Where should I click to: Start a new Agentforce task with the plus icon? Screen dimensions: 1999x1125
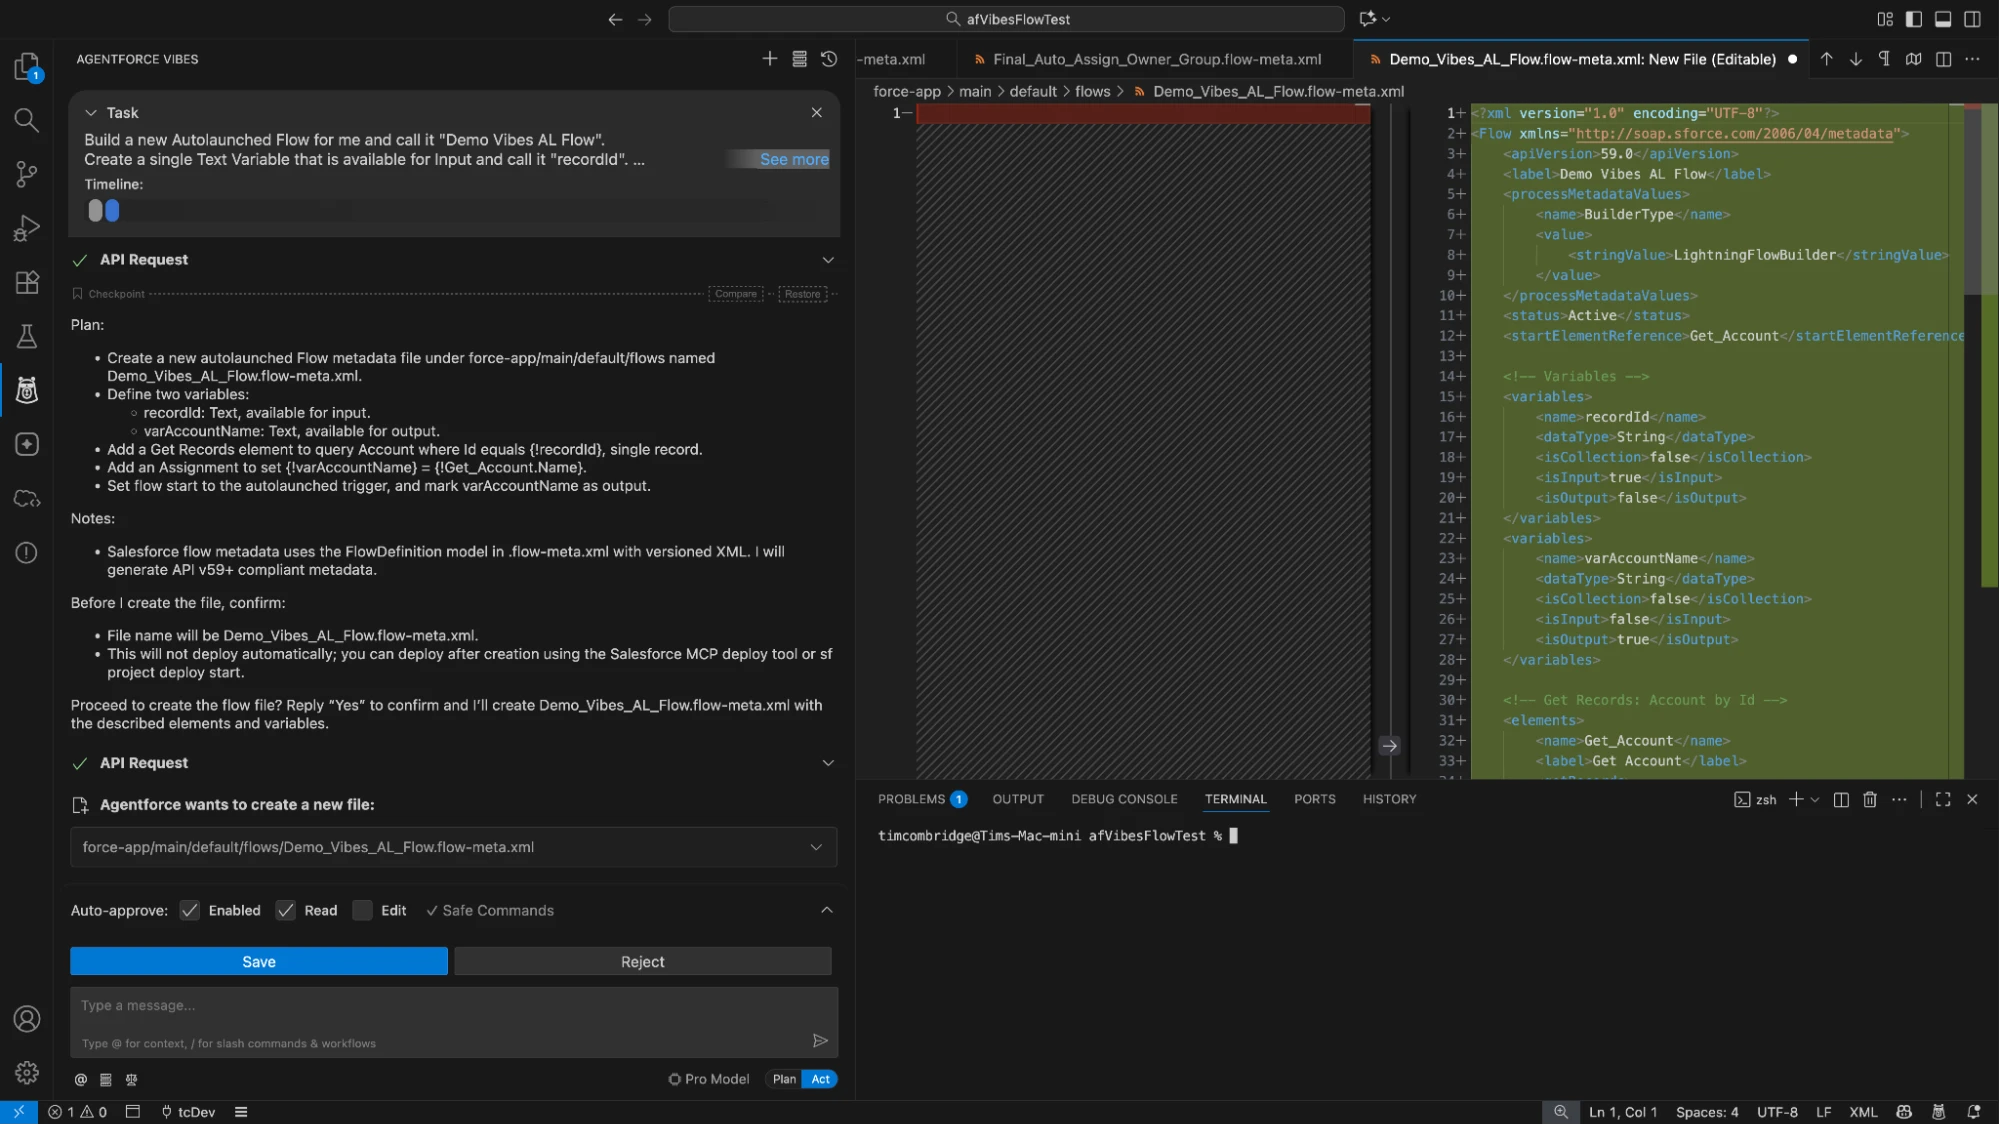(769, 59)
